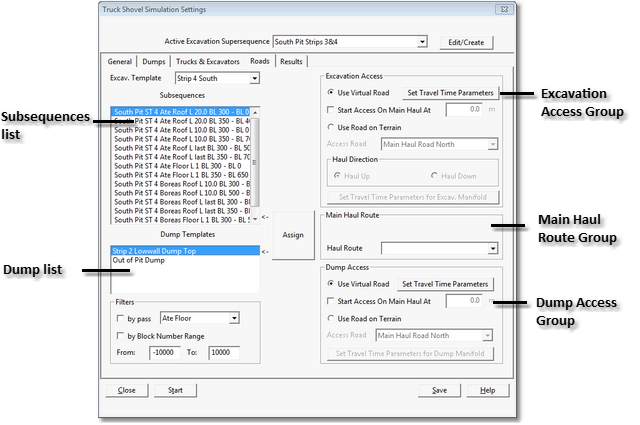
Task: Enable the 'by pass' filter checkbox
Action: 120,318
